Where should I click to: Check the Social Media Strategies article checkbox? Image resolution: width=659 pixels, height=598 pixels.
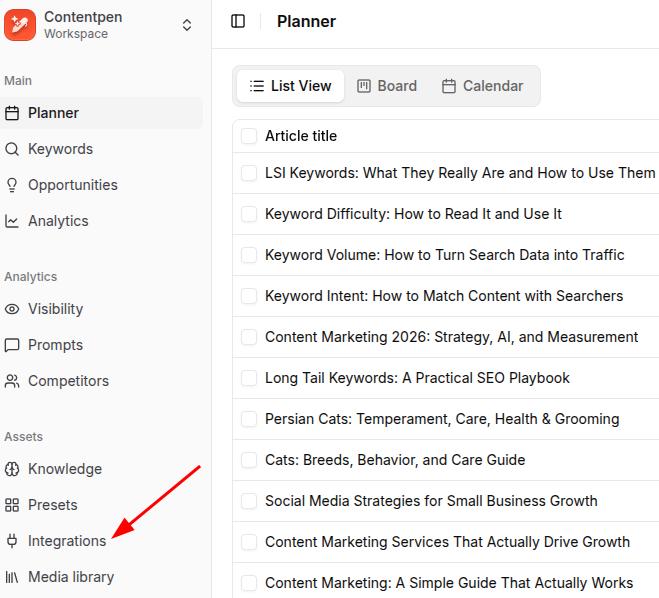(249, 501)
